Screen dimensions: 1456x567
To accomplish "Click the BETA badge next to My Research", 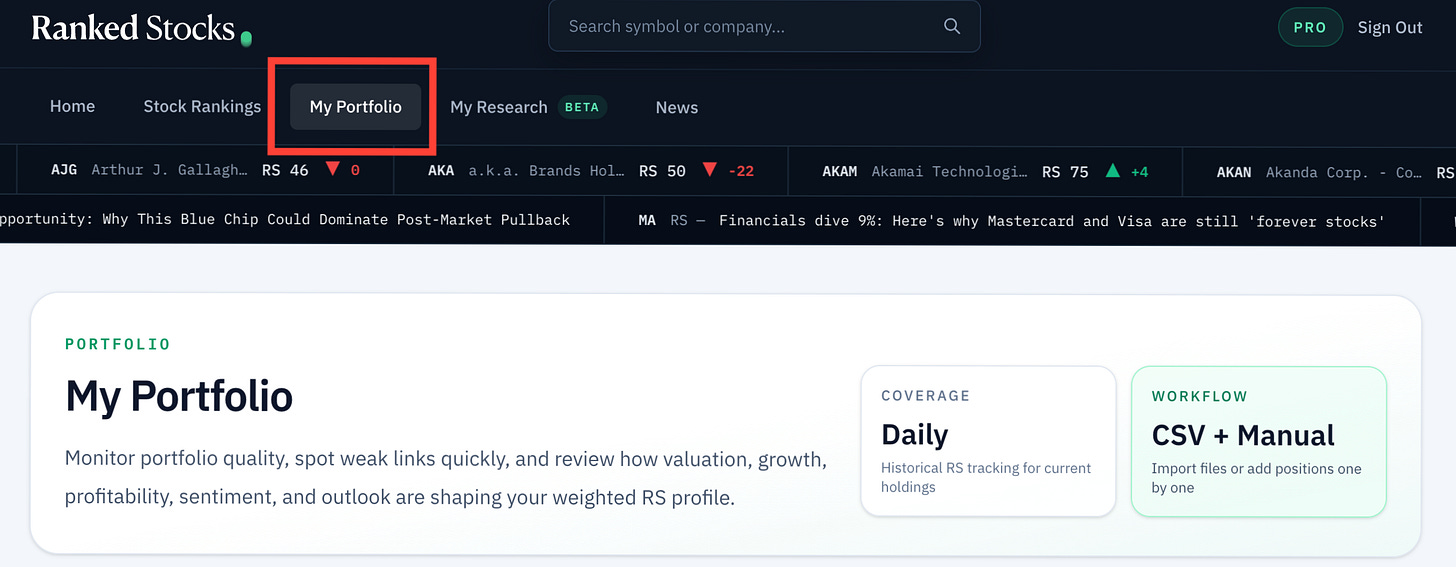I will point(582,107).
